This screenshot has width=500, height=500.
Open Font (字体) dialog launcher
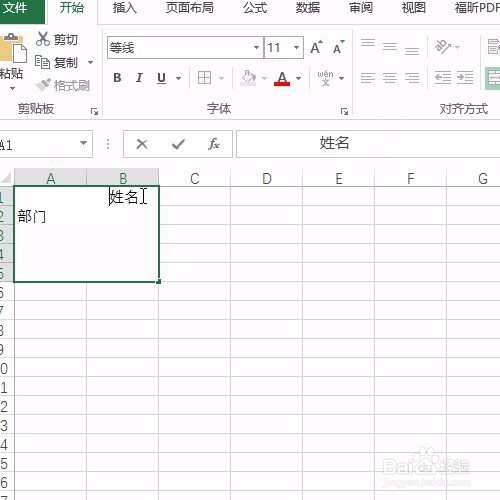click(344, 112)
